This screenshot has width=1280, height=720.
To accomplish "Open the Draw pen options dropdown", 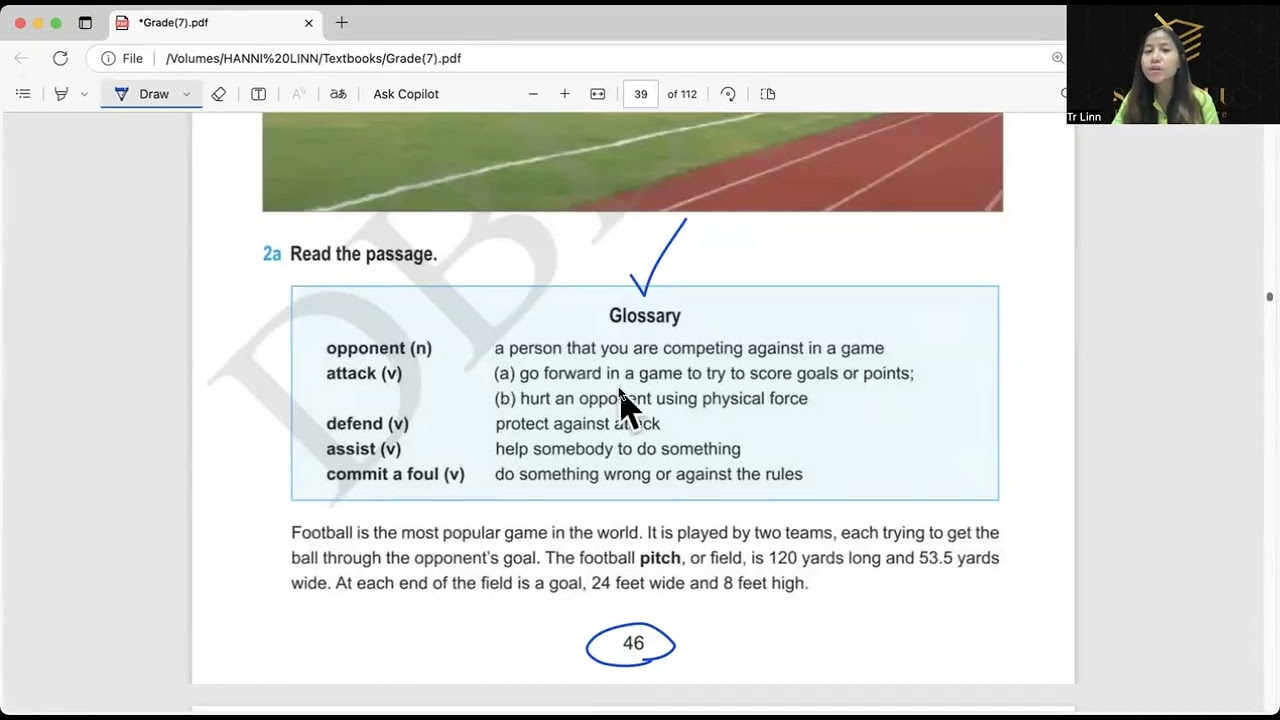I will click(186, 94).
